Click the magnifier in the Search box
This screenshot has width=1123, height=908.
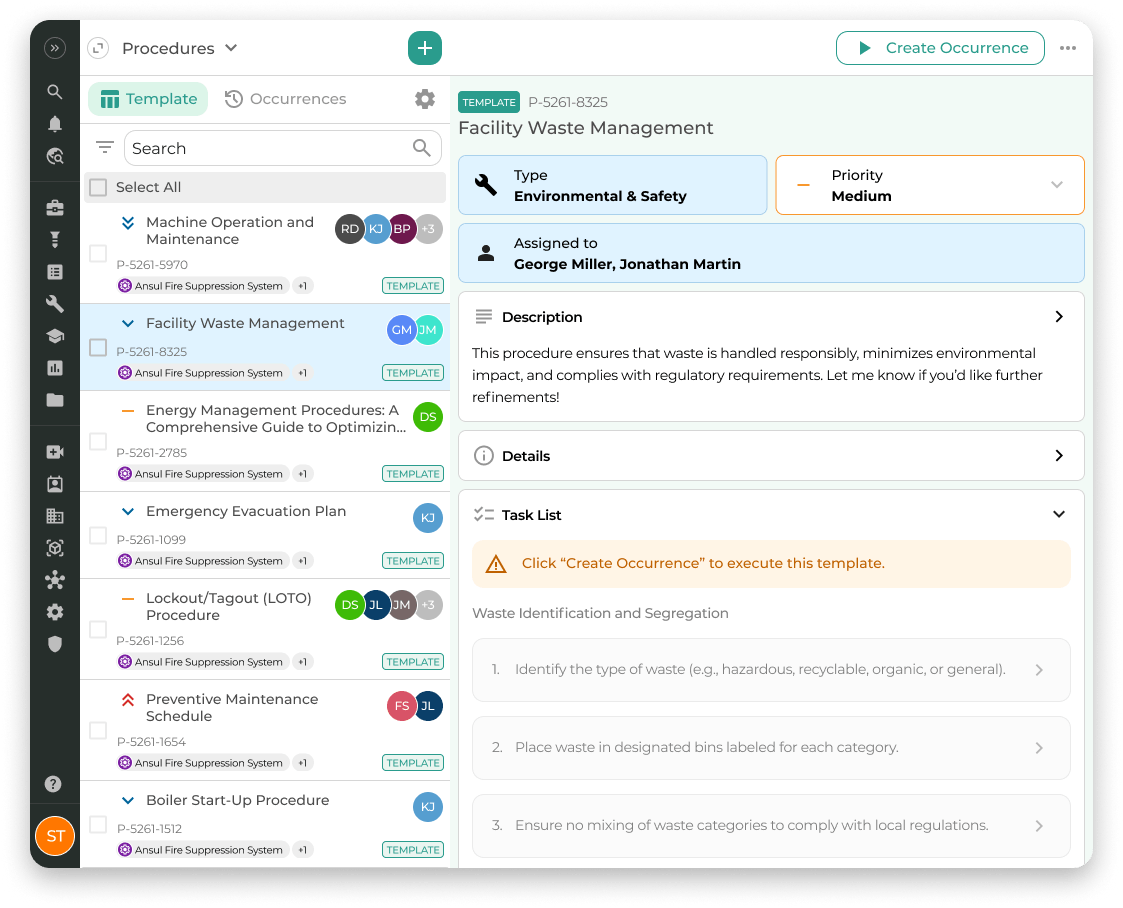click(x=422, y=148)
